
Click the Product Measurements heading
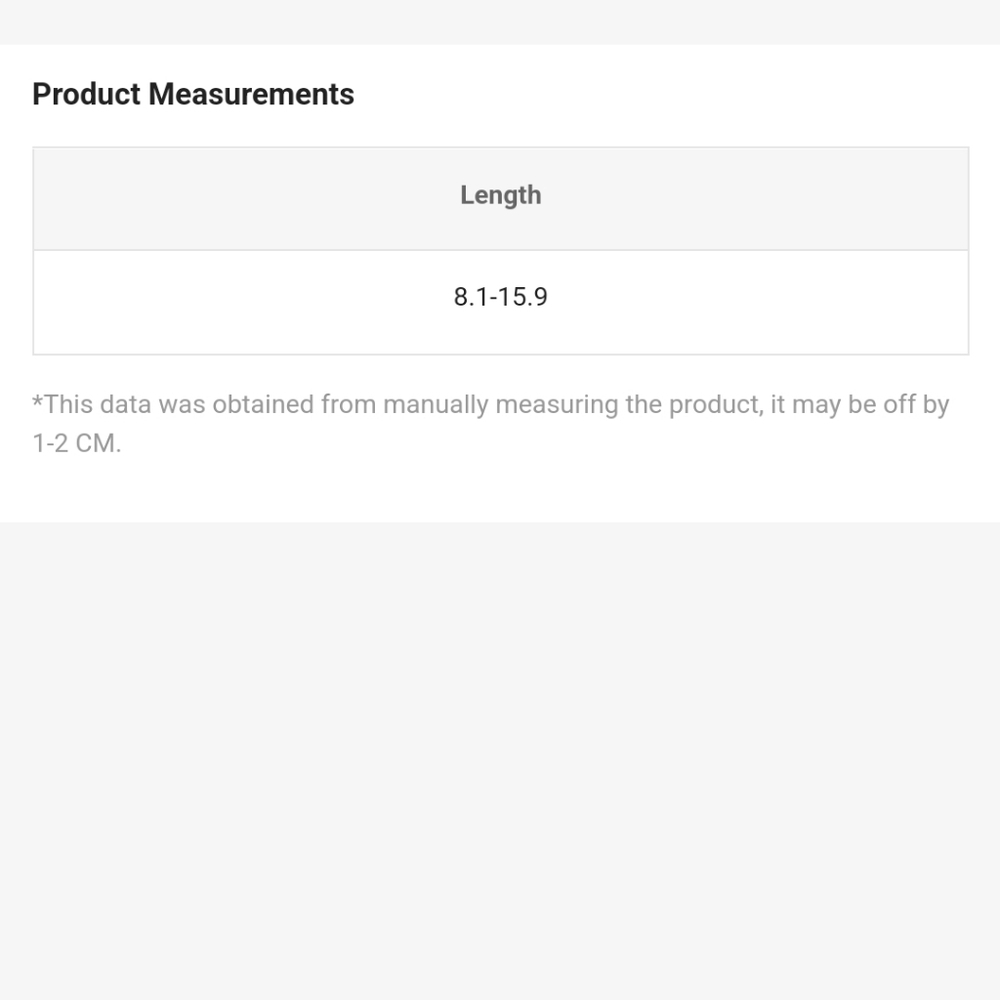pos(193,94)
